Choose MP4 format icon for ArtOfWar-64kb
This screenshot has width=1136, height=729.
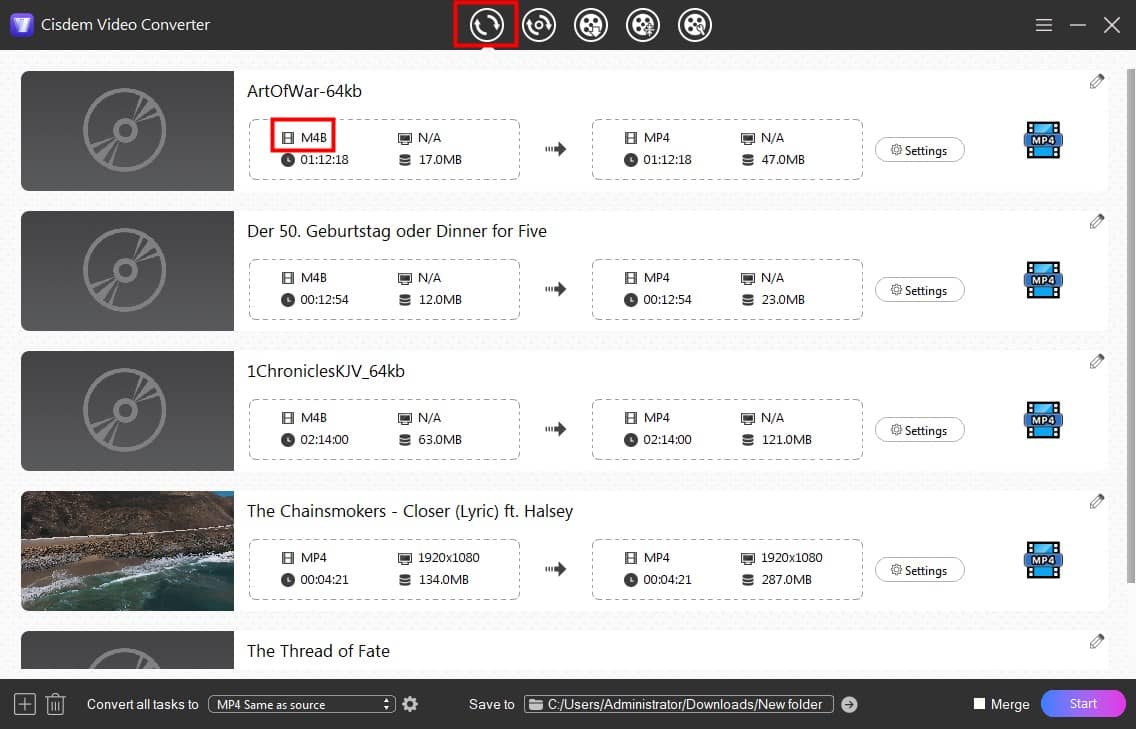(x=1043, y=140)
